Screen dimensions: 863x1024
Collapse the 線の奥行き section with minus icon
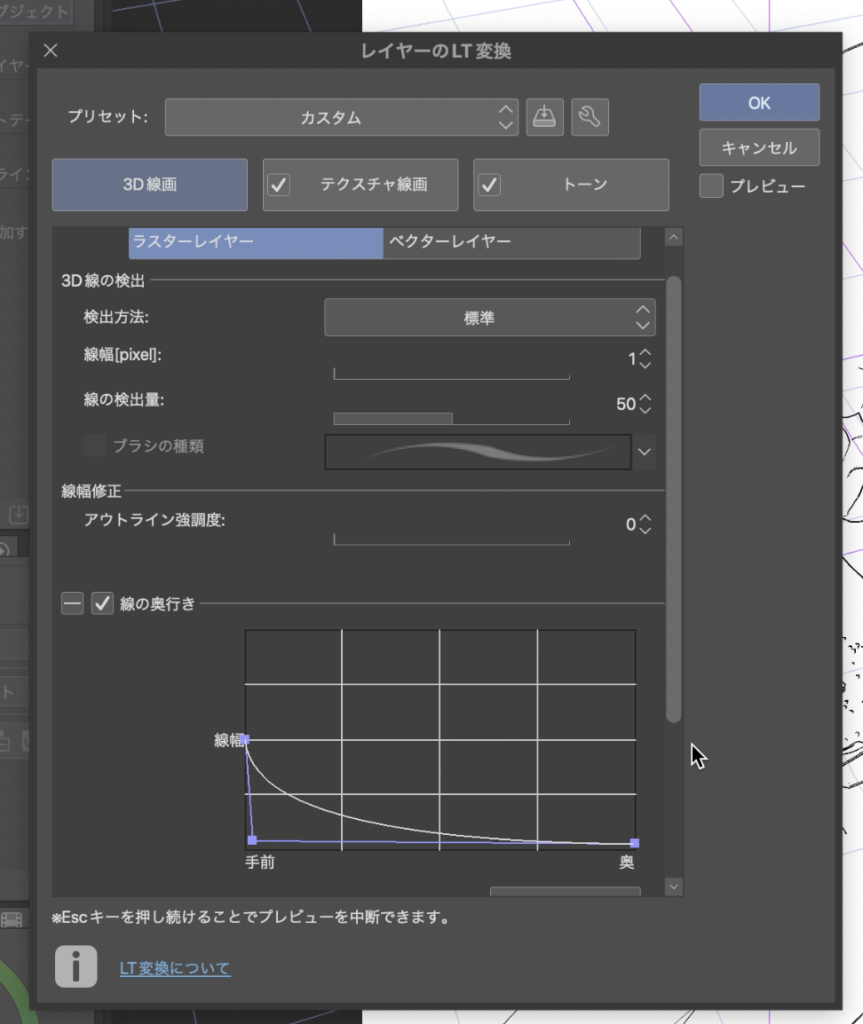(72, 603)
